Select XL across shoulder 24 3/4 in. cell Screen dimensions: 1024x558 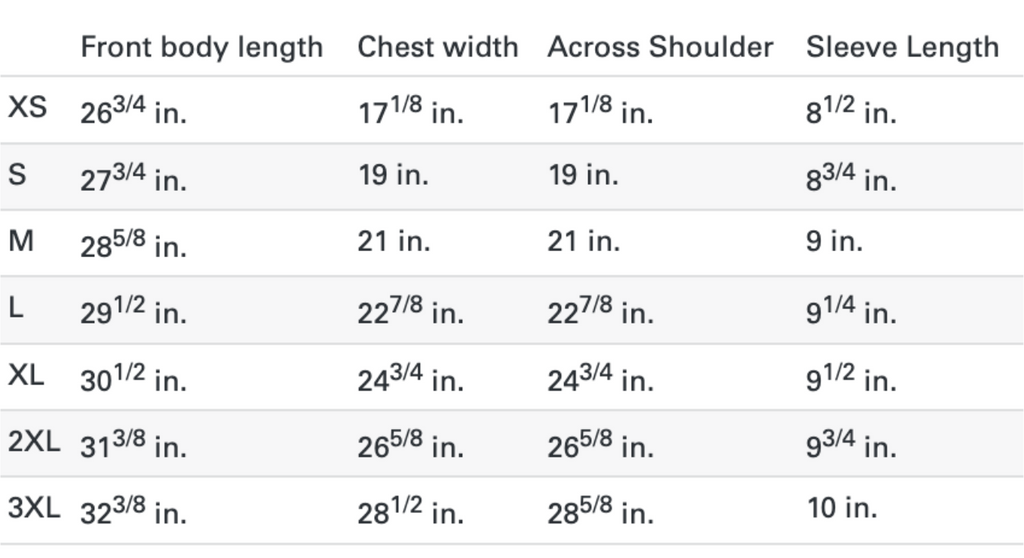tap(600, 377)
